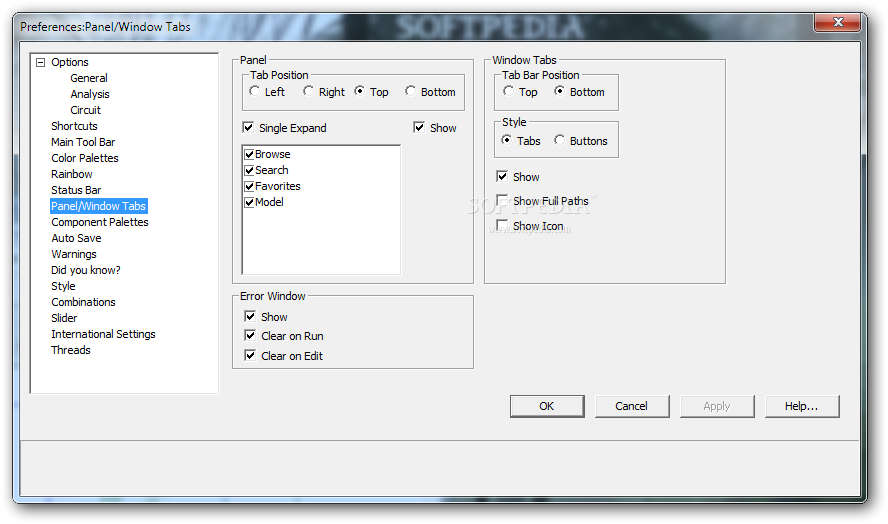Image resolution: width=888 pixels, height=524 pixels.
Task: Open the Main Tool Bar preferences
Action: [x=83, y=142]
